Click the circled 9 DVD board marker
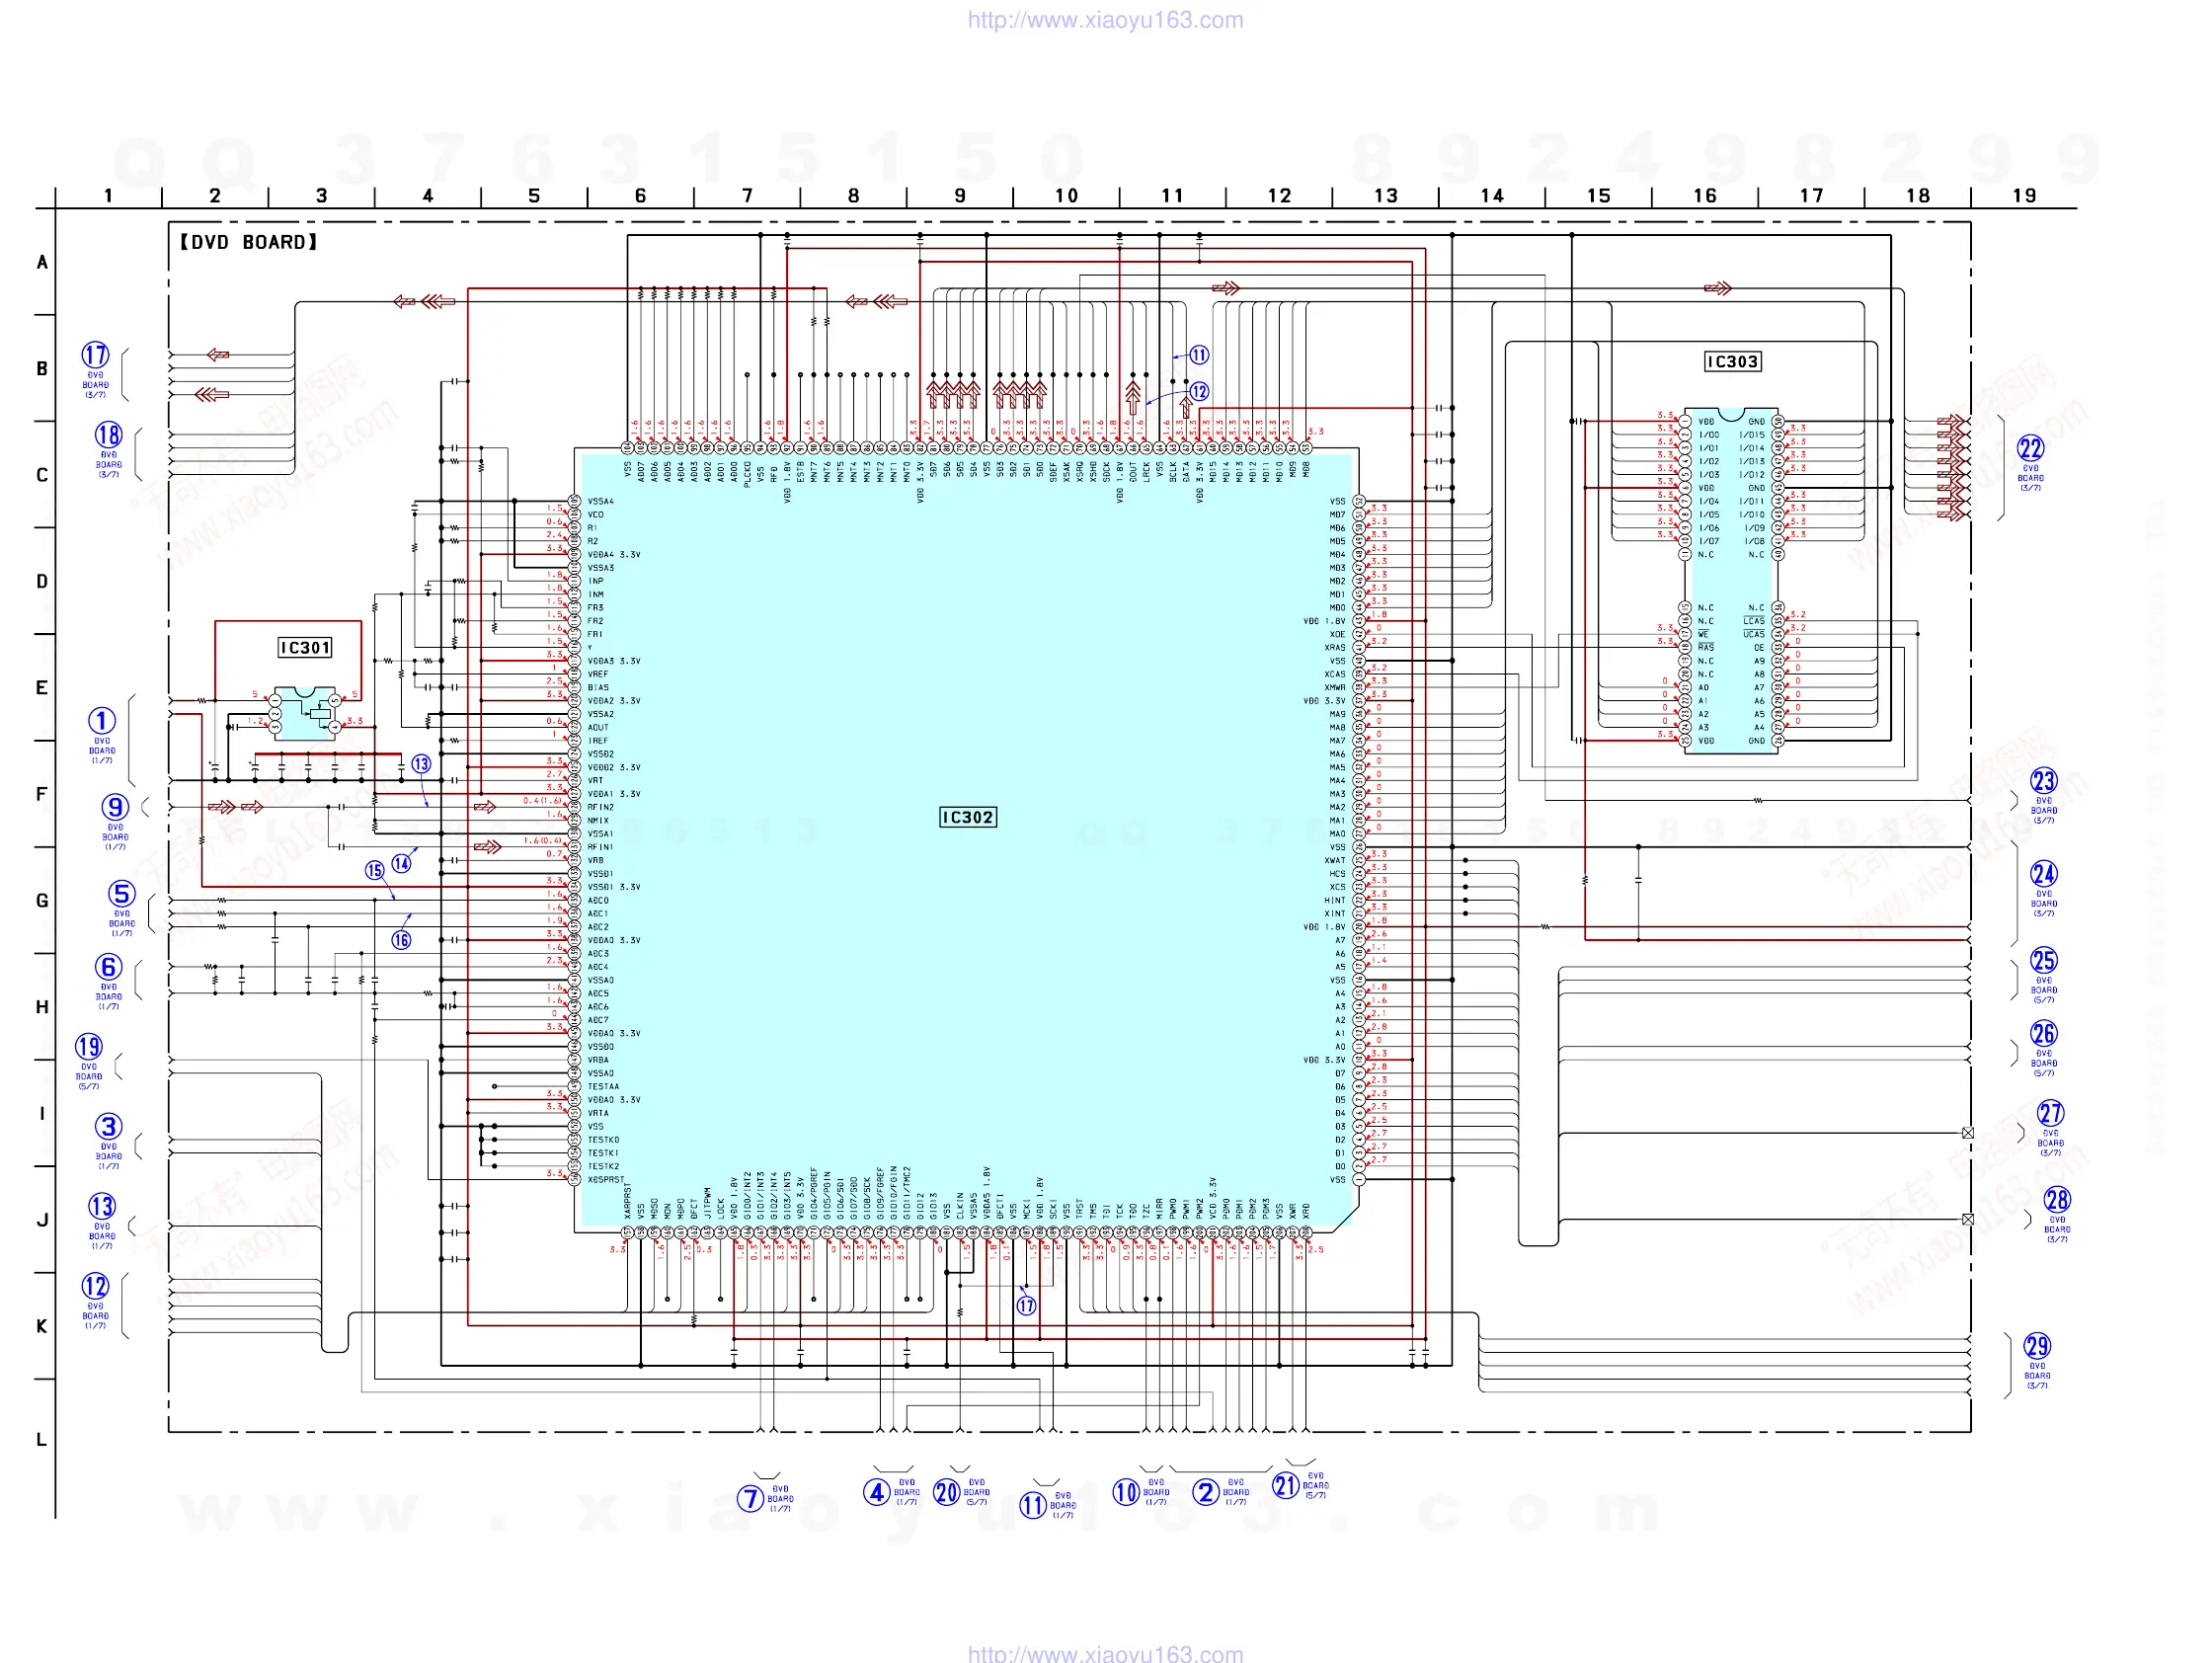 (x=115, y=807)
